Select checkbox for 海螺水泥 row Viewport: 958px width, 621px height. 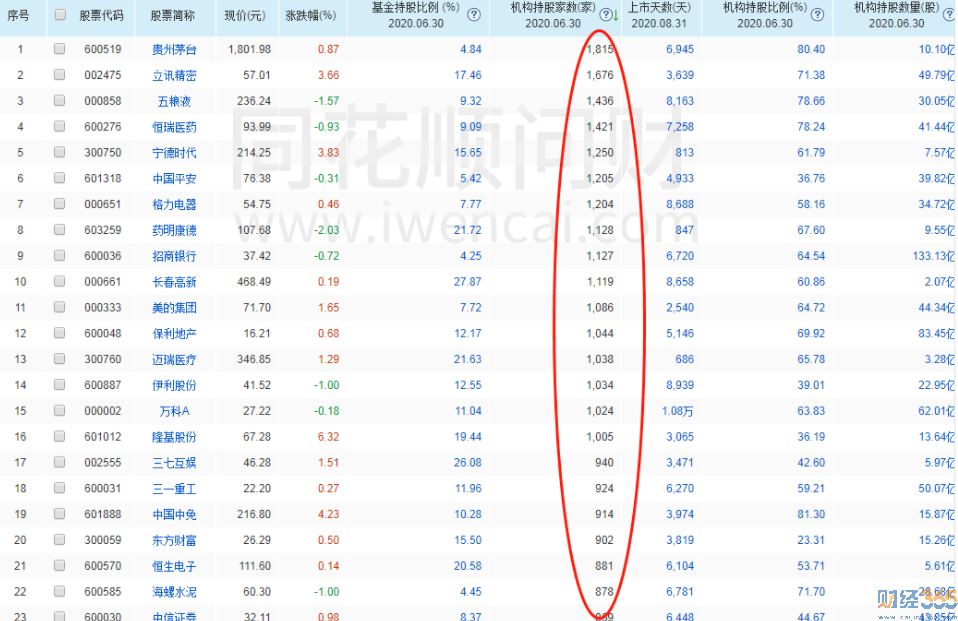click(x=59, y=591)
